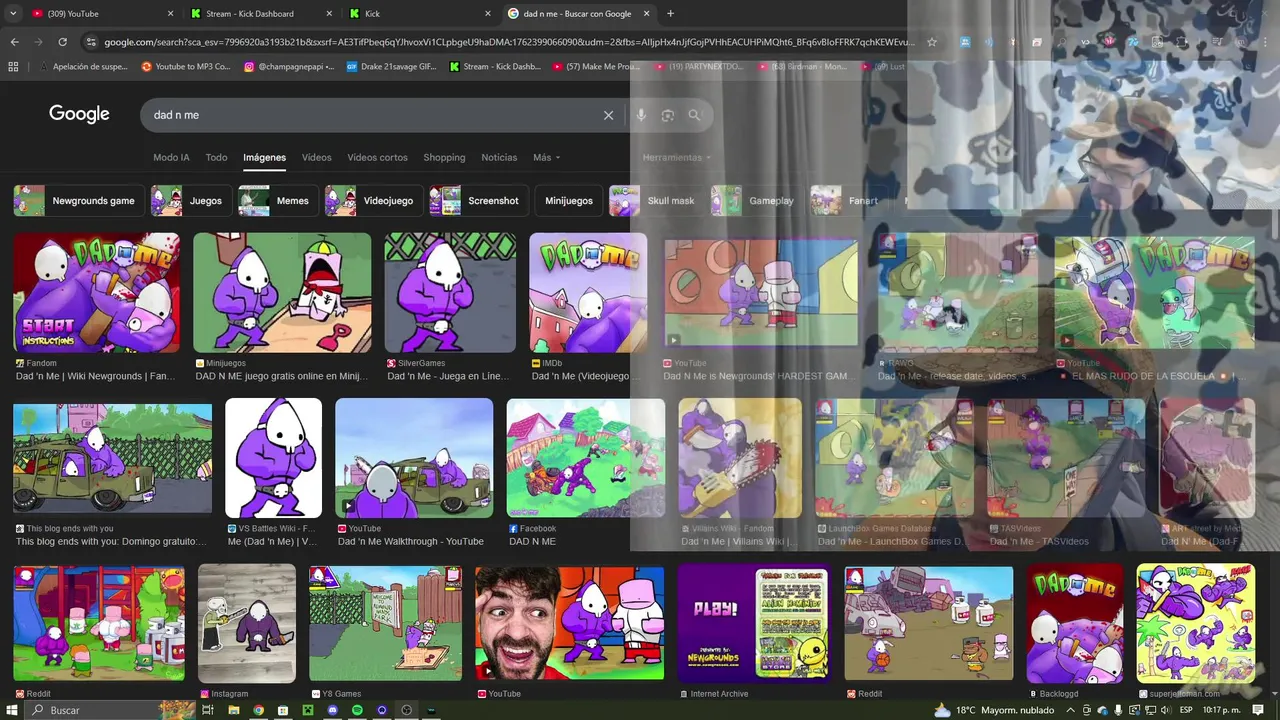The height and width of the screenshot is (720, 1280).
Task: Open the Apelación de suspe... bookmark
Action: [82, 67]
